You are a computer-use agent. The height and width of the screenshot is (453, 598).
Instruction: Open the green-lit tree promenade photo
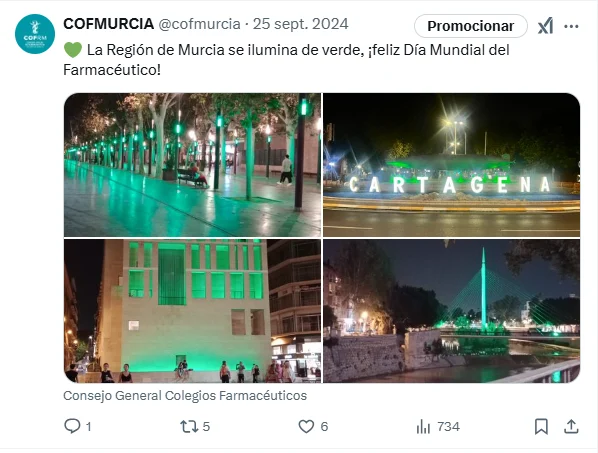coord(193,165)
